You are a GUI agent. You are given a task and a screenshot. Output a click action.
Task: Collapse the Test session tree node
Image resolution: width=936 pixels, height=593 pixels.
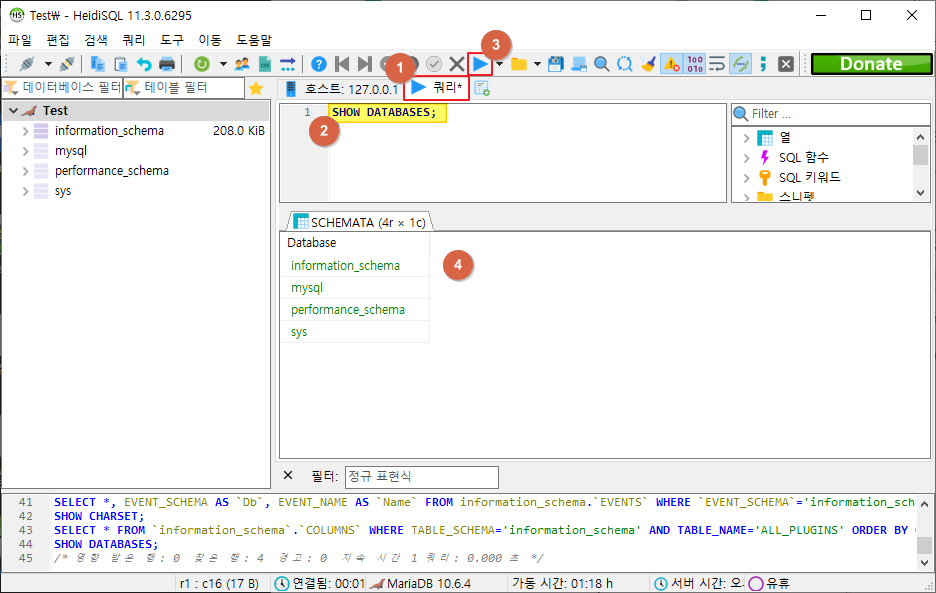tap(13, 110)
